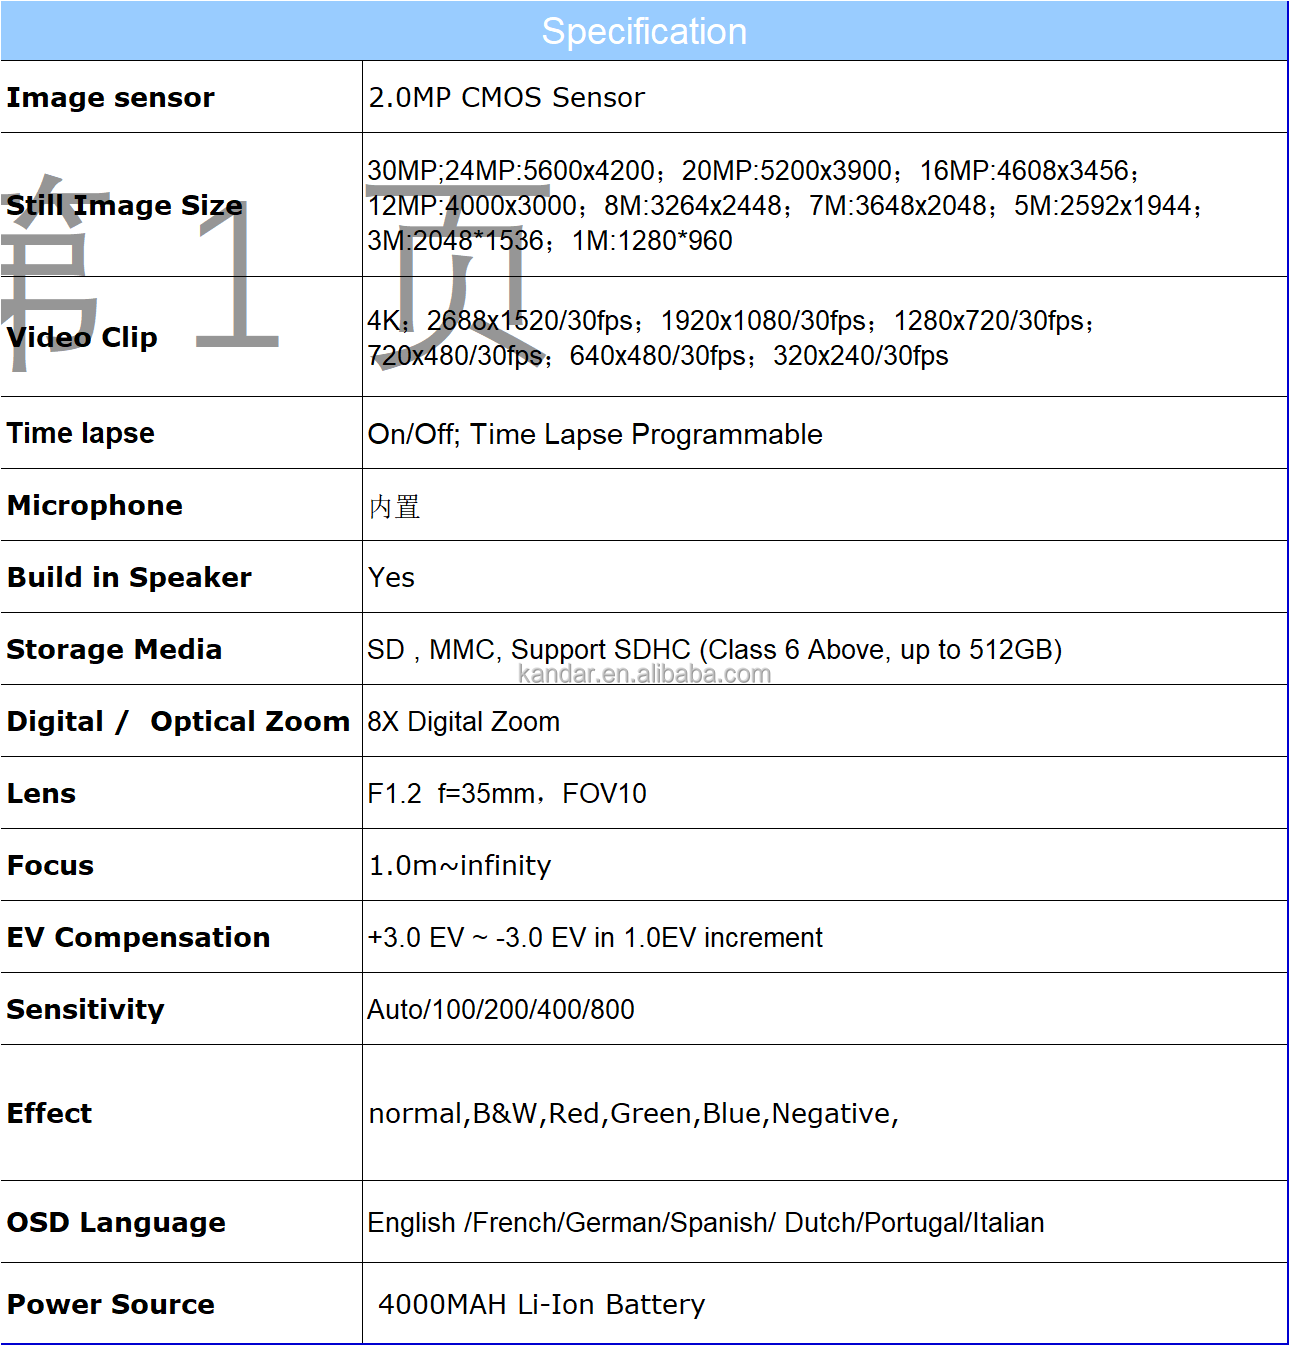Select the 'Storage Media' label

tap(114, 649)
